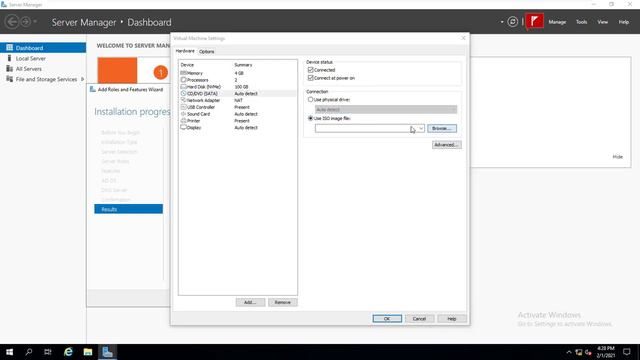Open the notifications flag icon
The image size is (640, 360).
click(x=534, y=21)
